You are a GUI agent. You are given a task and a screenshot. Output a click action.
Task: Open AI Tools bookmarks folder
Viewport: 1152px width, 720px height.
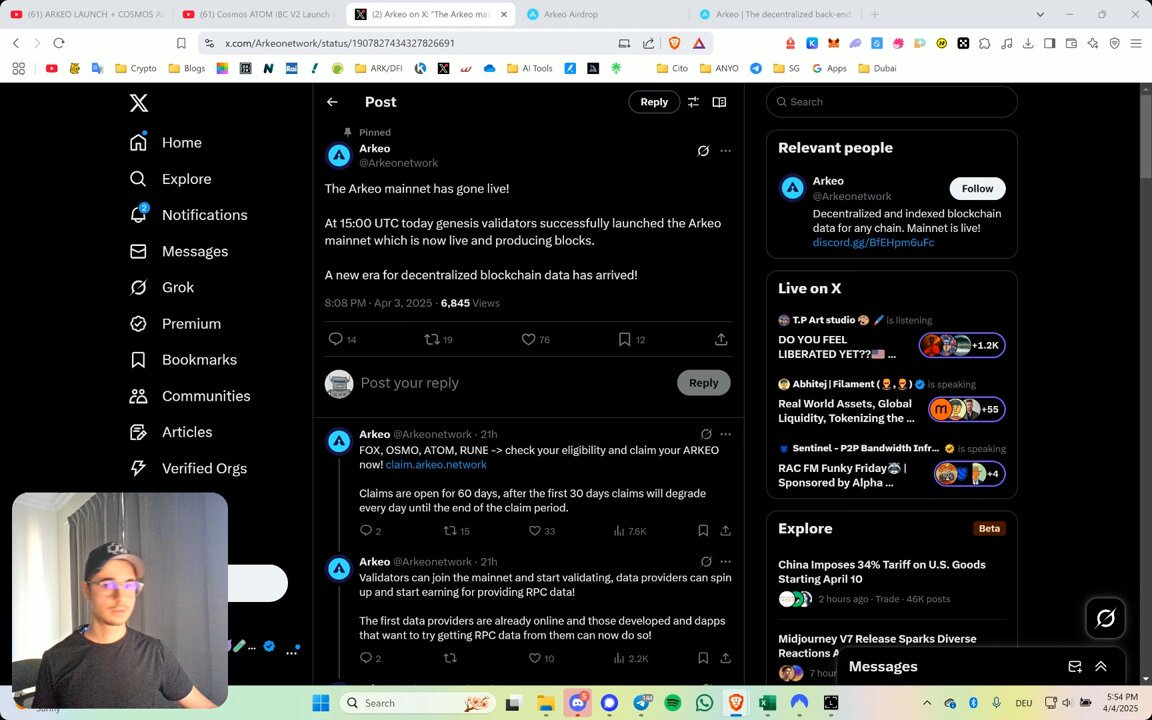point(529,68)
